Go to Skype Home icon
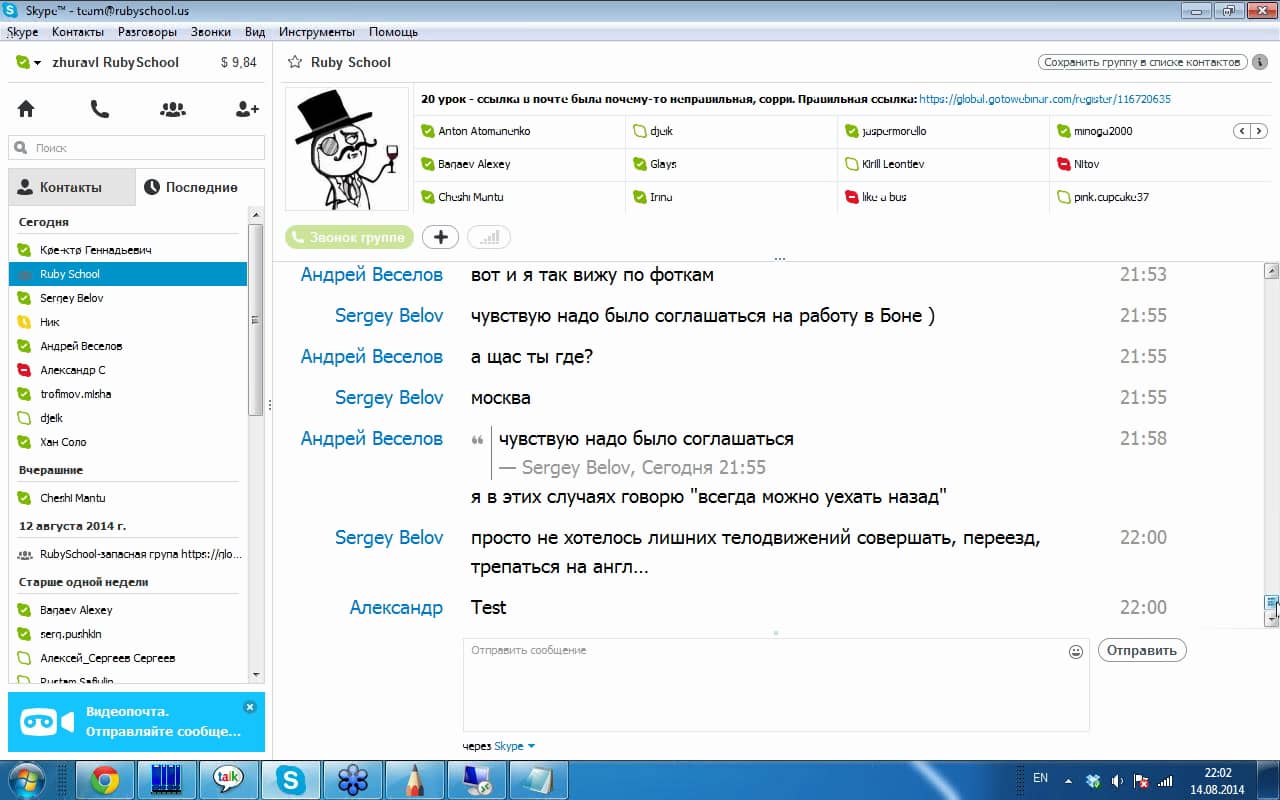Image resolution: width=1280 pixels, height=800 pixels. click(x=26, y=109)
